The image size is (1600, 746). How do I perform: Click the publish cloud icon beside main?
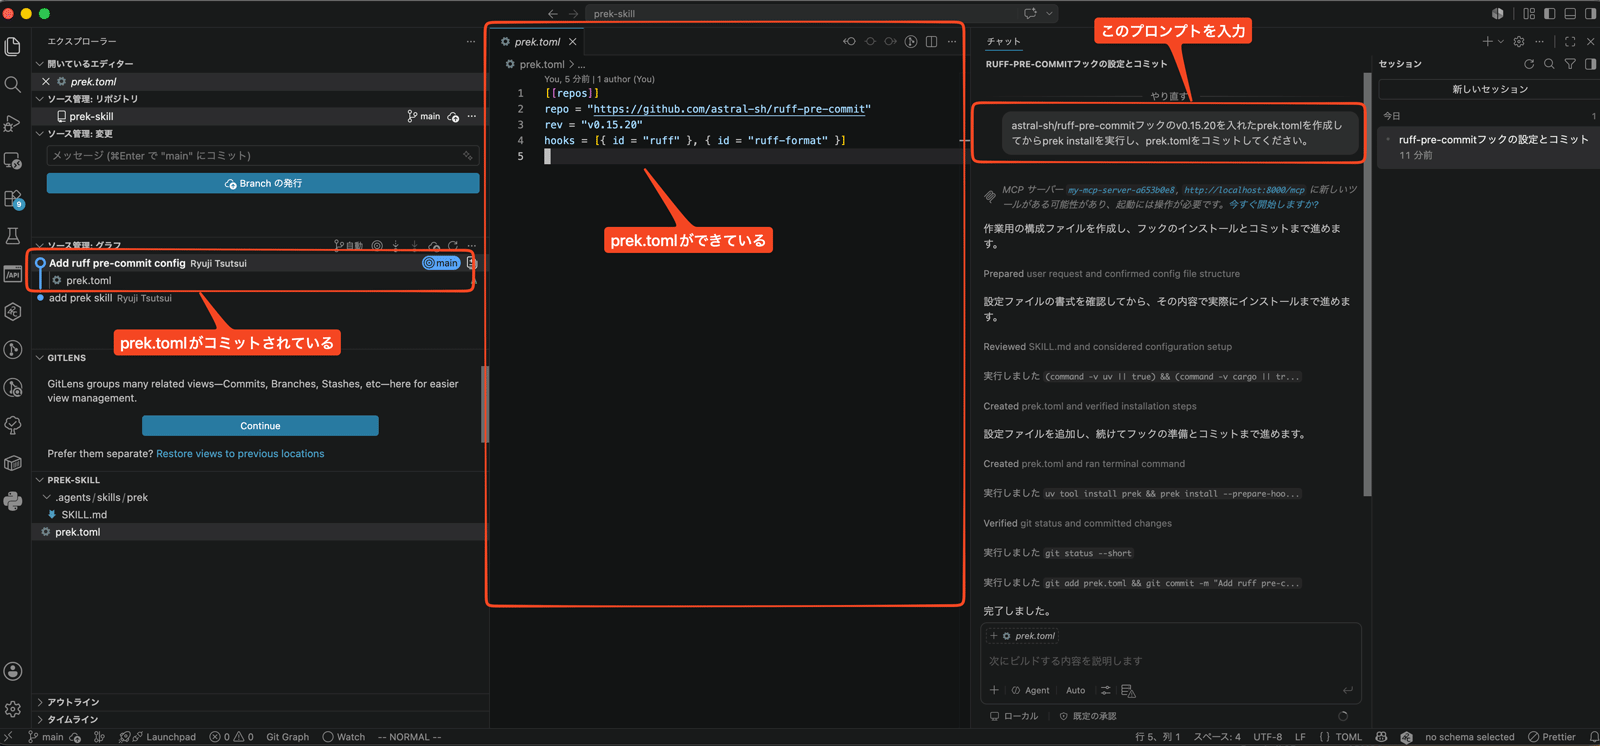point(453,117)
